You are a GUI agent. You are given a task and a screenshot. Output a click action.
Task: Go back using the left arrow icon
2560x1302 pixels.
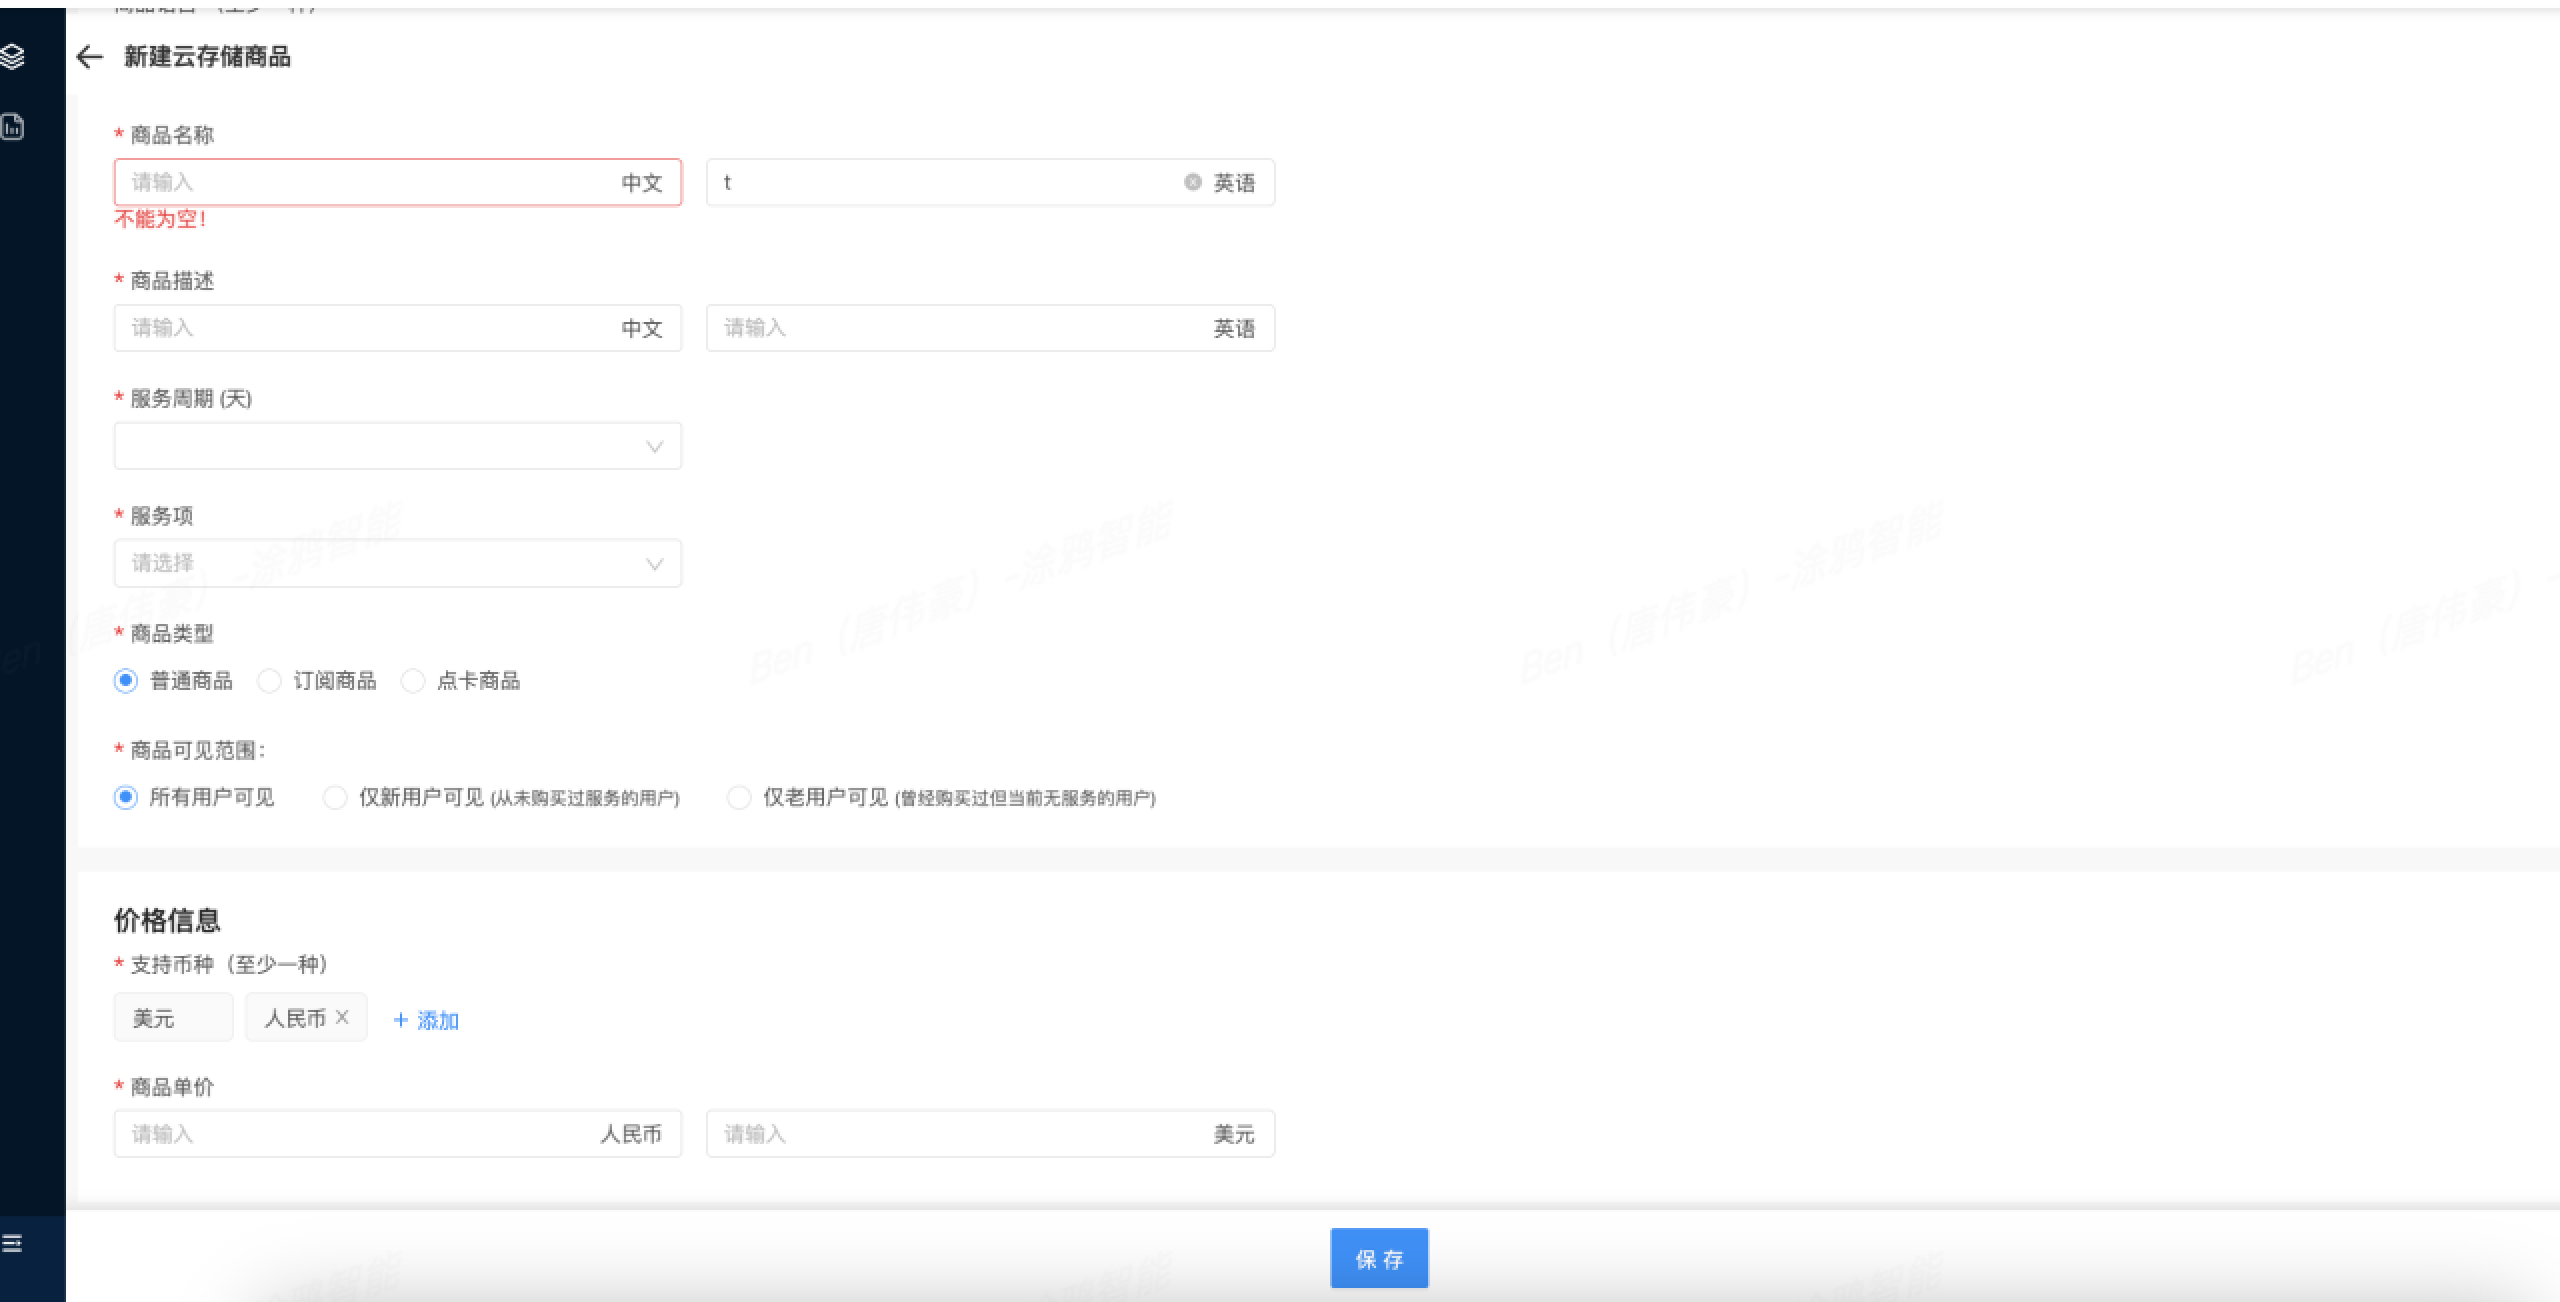click(x=90, y=57)
